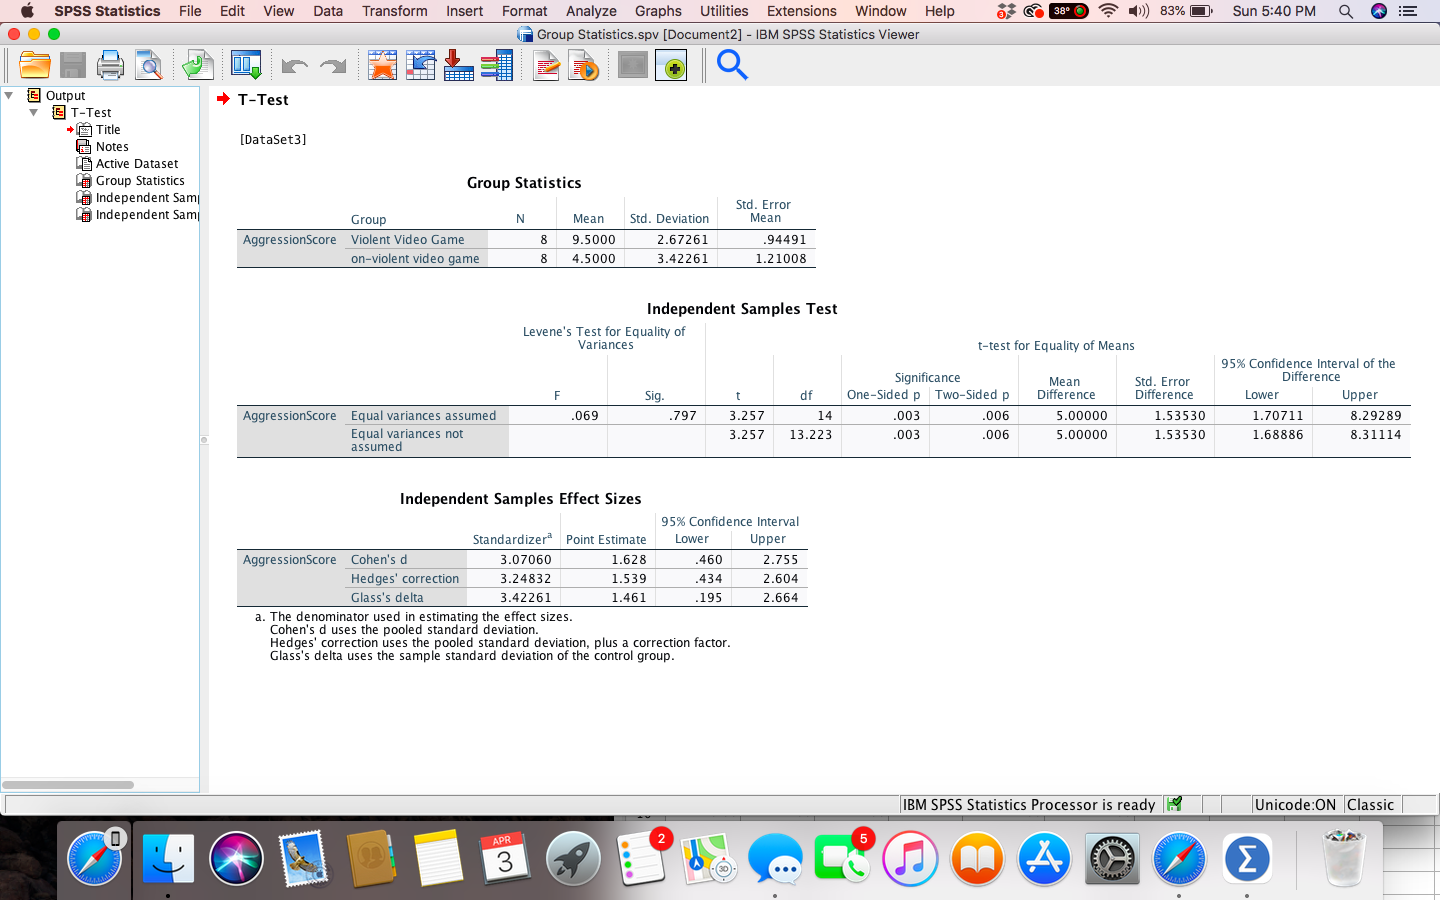Collapse the T-Test tree node

[34, 113]
